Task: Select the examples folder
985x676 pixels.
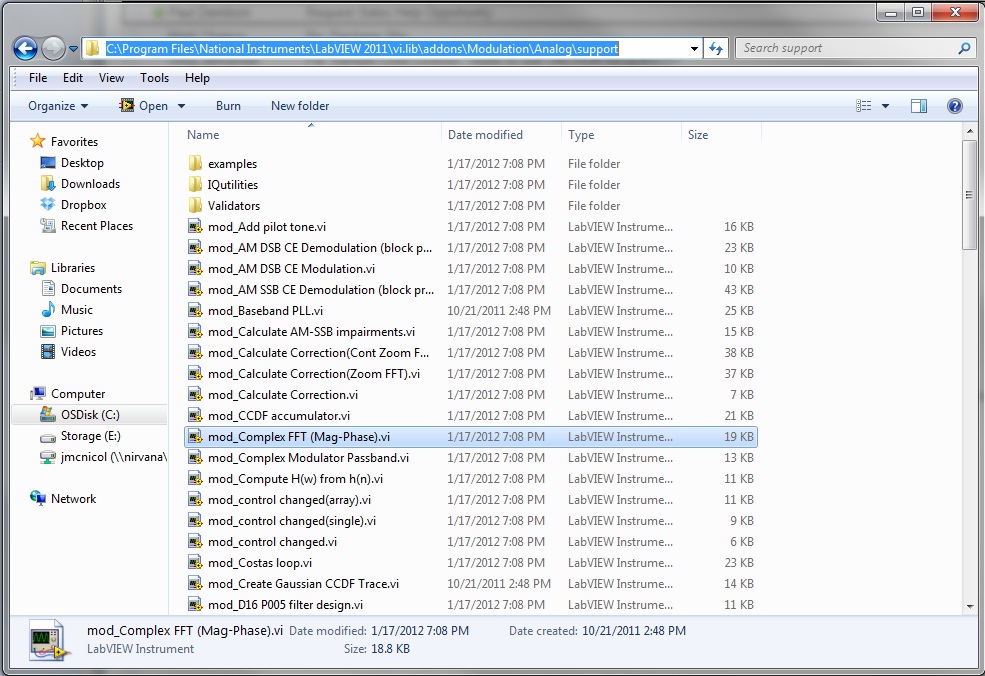Action: coord(232,163)
